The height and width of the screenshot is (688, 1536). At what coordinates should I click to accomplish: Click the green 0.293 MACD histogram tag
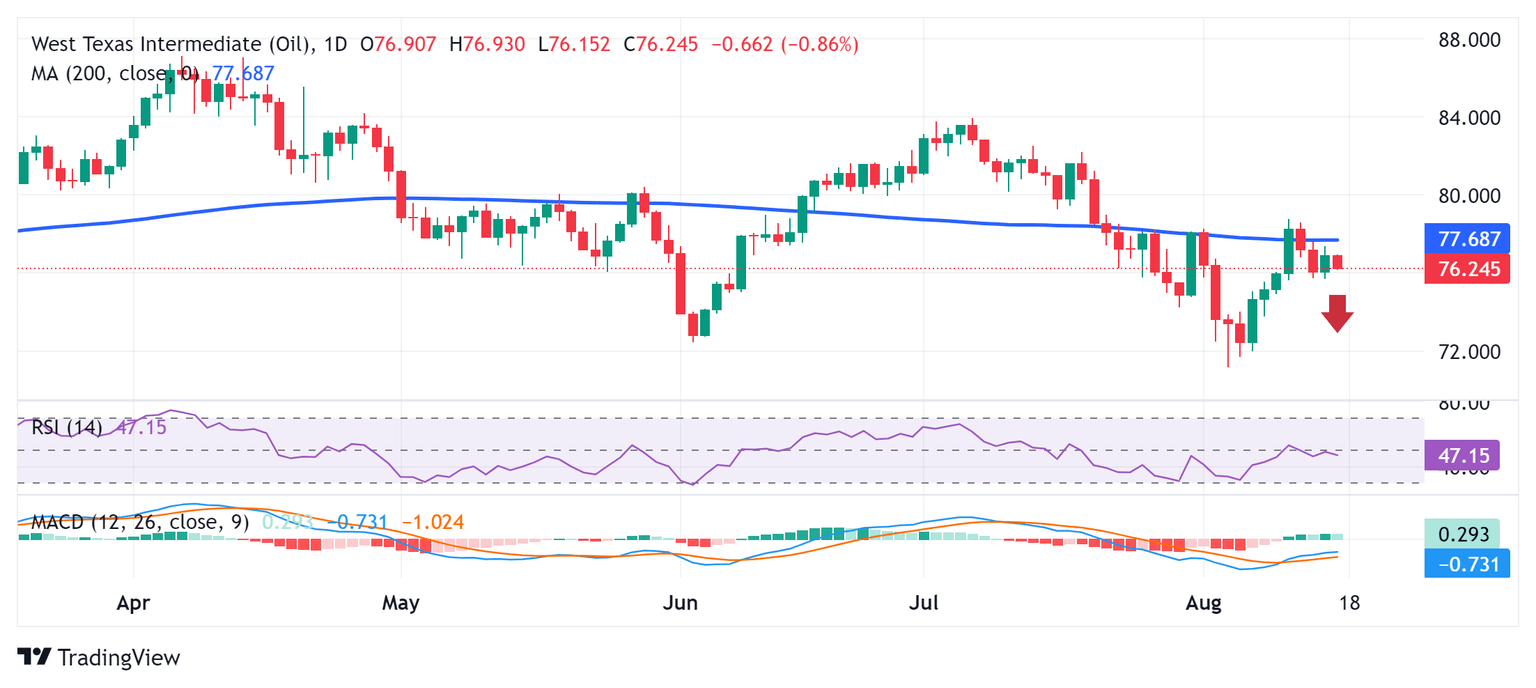[x=1466, y=534]
